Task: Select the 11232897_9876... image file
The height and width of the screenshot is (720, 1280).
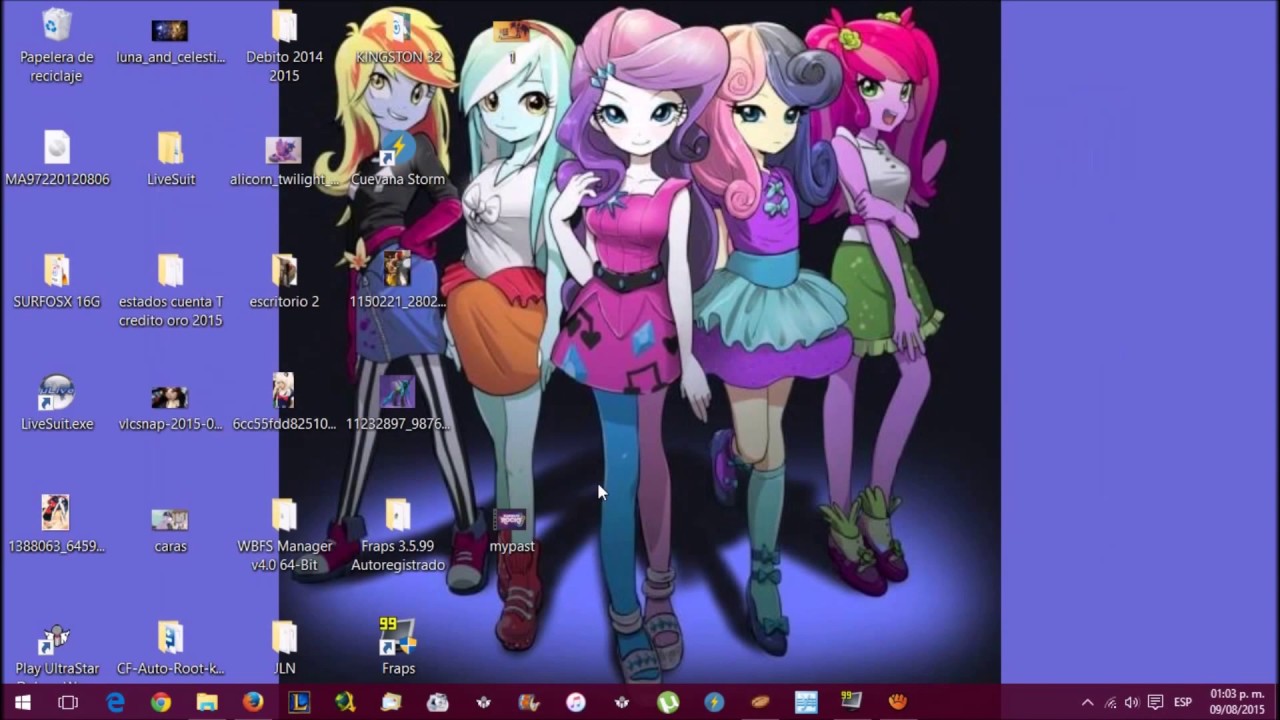Action: [398, 405]
